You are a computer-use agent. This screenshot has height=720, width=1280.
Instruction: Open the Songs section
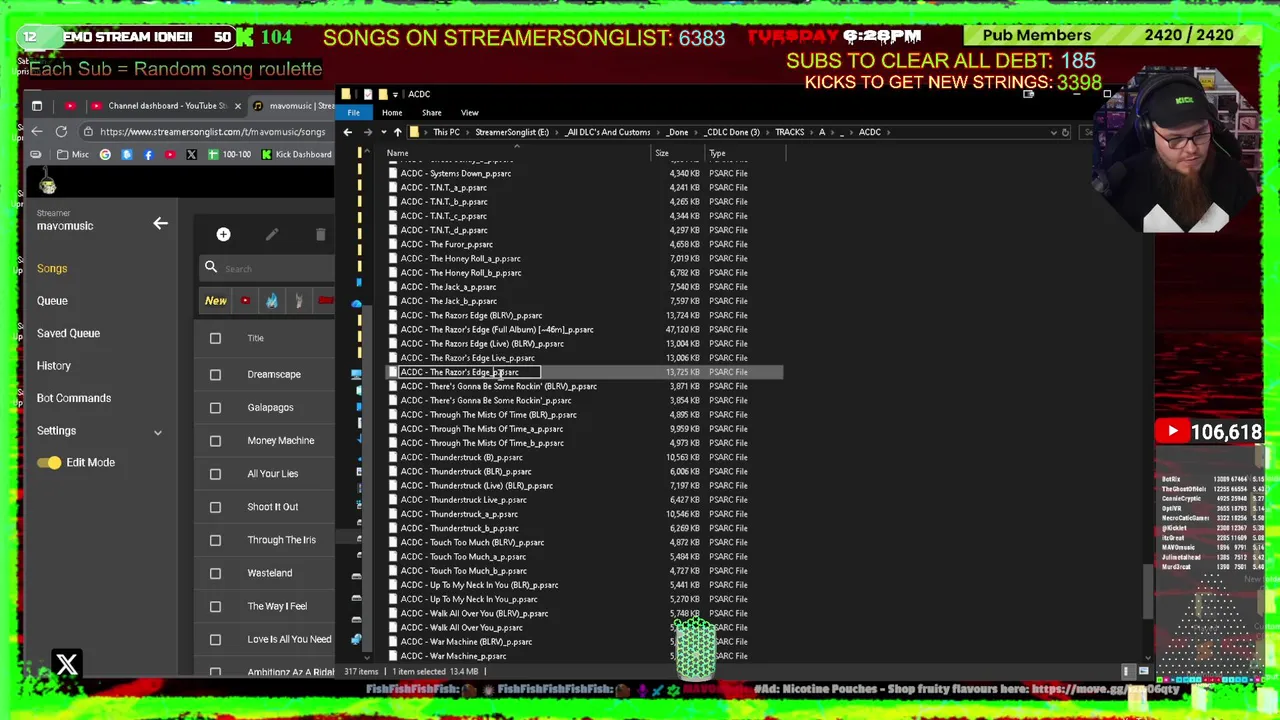tap(52, 268)
